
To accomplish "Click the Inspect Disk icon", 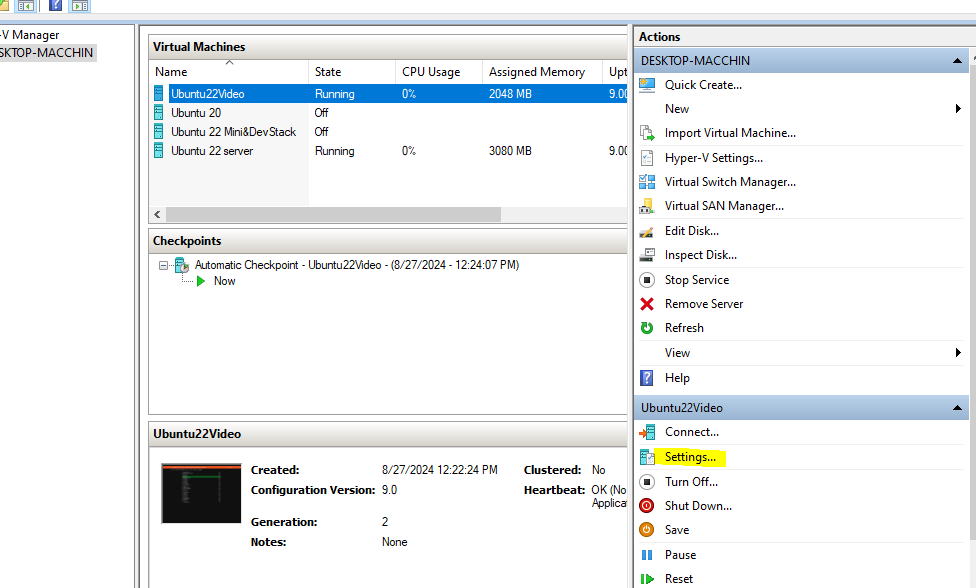I will (647, 255).
